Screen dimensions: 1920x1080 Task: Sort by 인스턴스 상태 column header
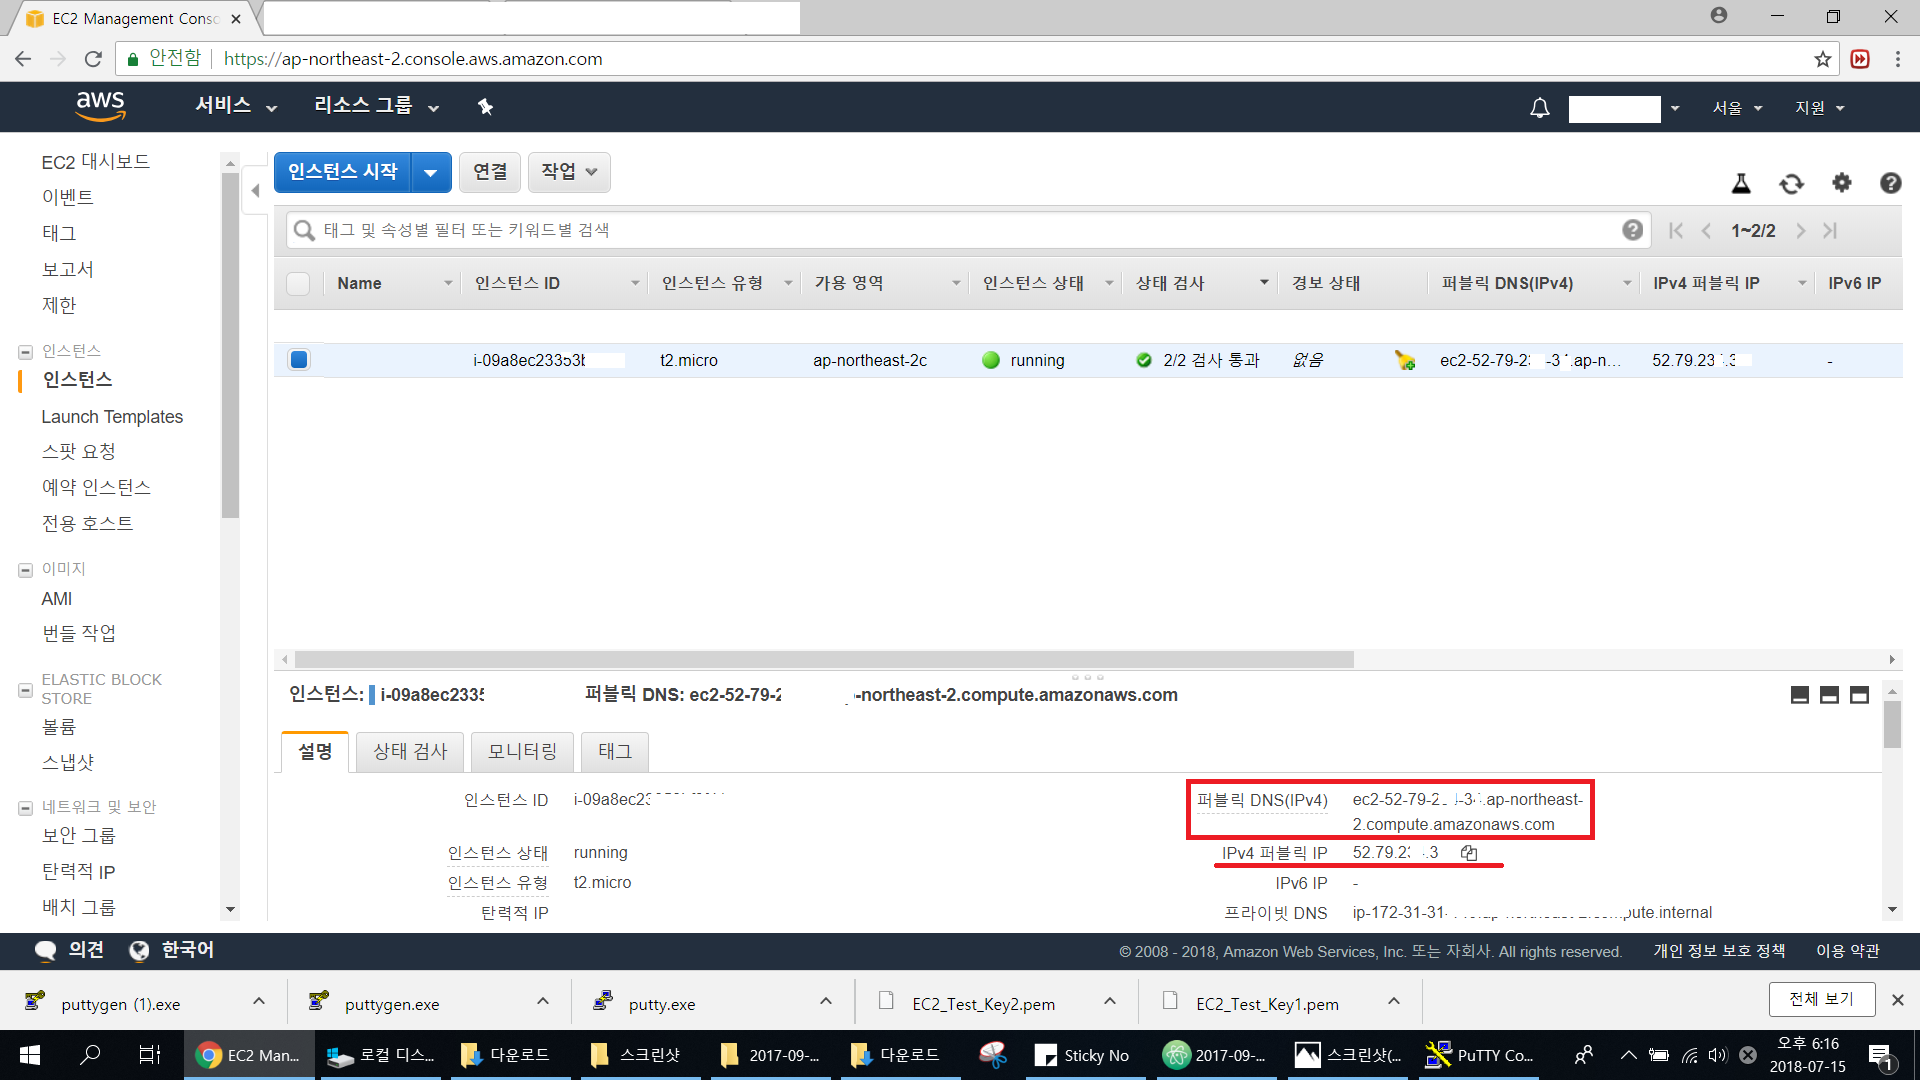coord(1033,284)
